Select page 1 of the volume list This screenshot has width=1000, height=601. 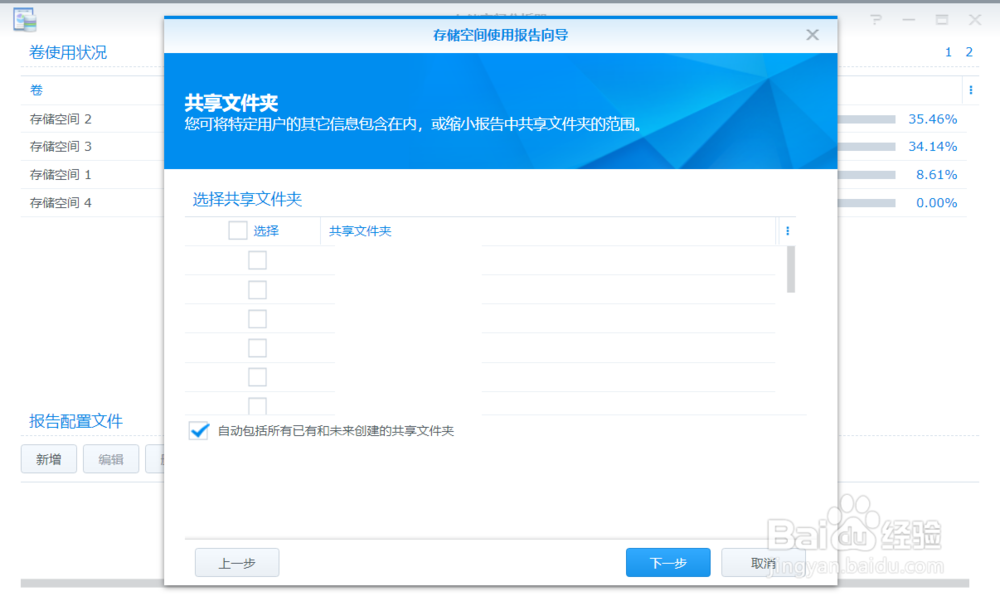(x=947, y=52)
